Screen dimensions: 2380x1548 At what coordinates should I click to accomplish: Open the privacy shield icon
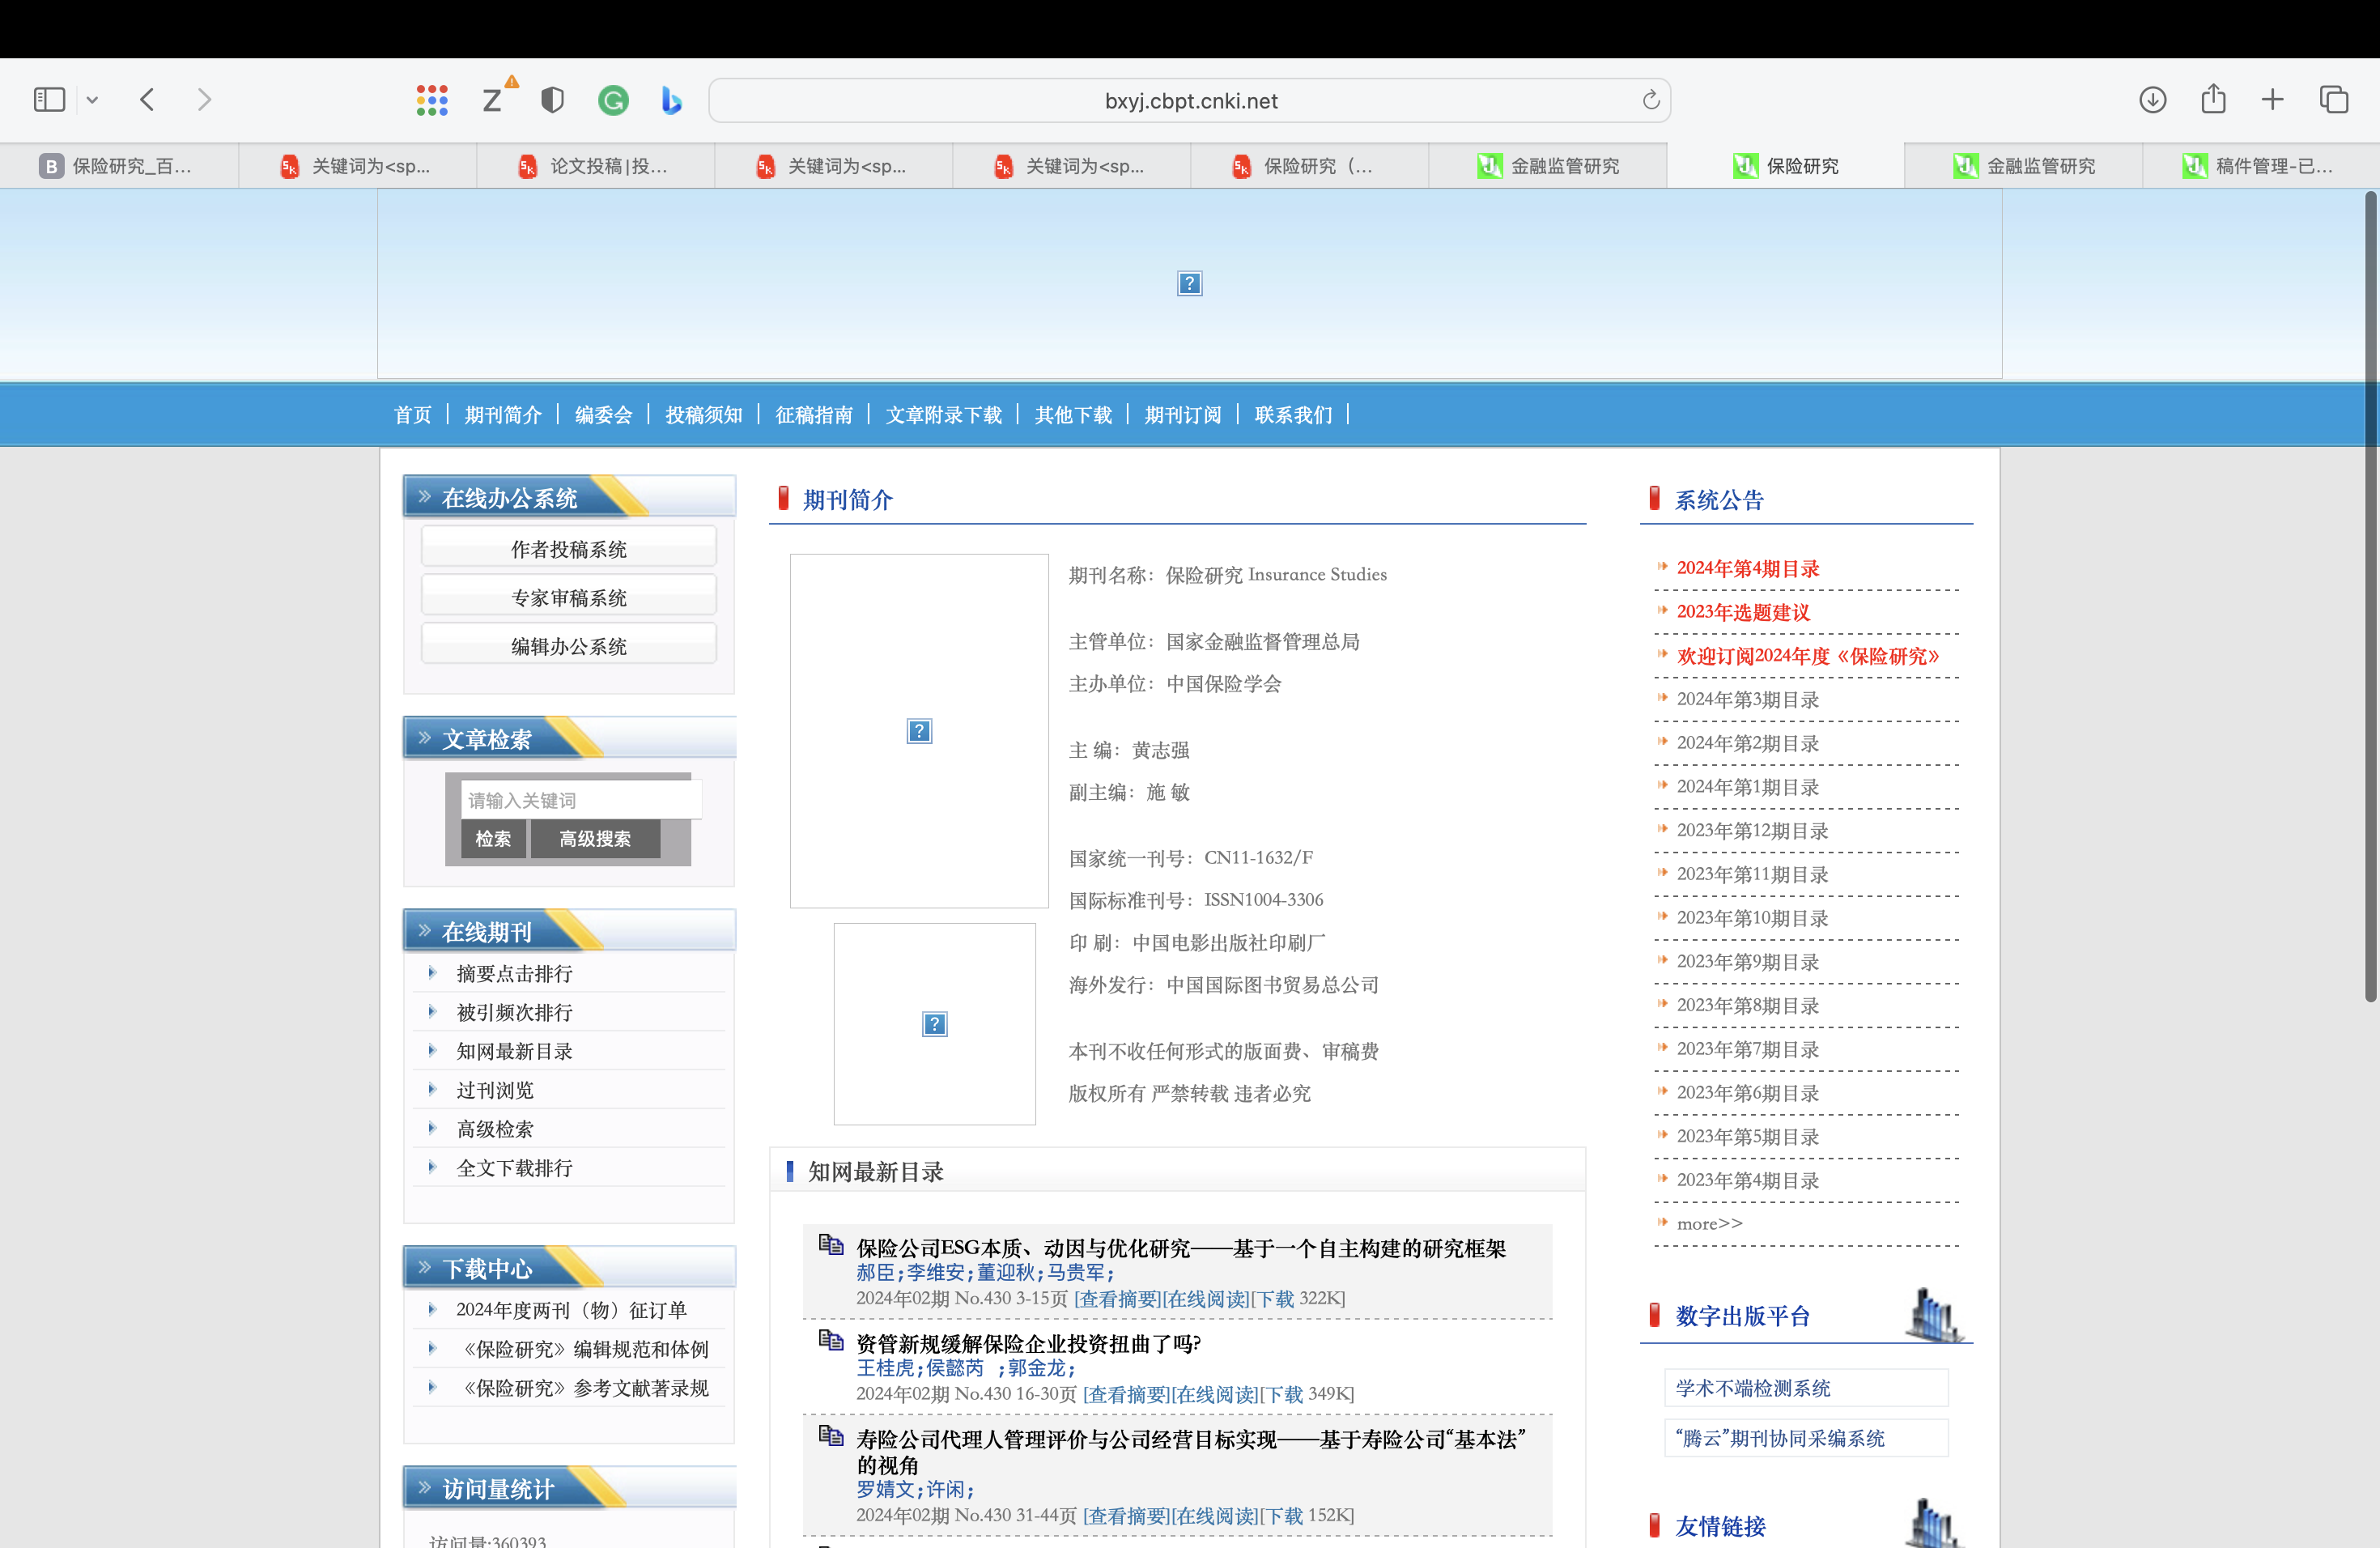[552, 100]
